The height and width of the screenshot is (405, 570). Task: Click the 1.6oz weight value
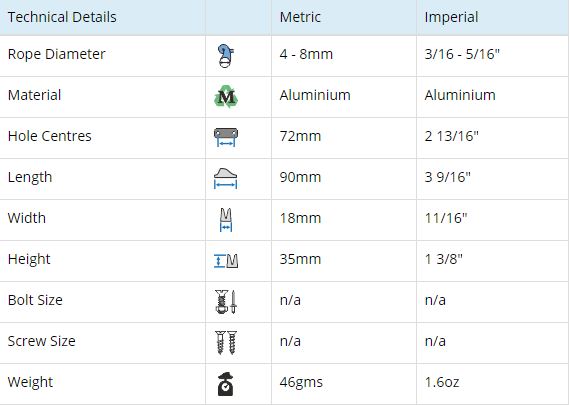pyautogui.click(x=442, y=382)
